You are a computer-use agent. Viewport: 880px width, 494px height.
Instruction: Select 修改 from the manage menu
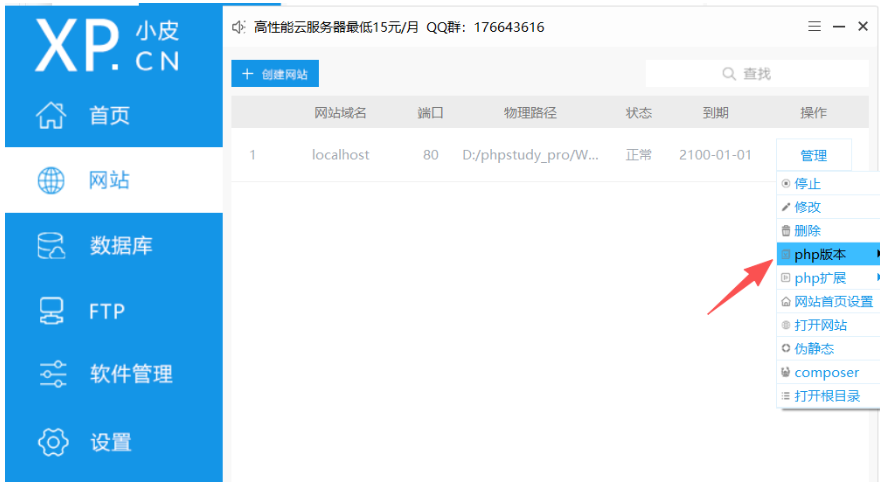tap(828, 207)
